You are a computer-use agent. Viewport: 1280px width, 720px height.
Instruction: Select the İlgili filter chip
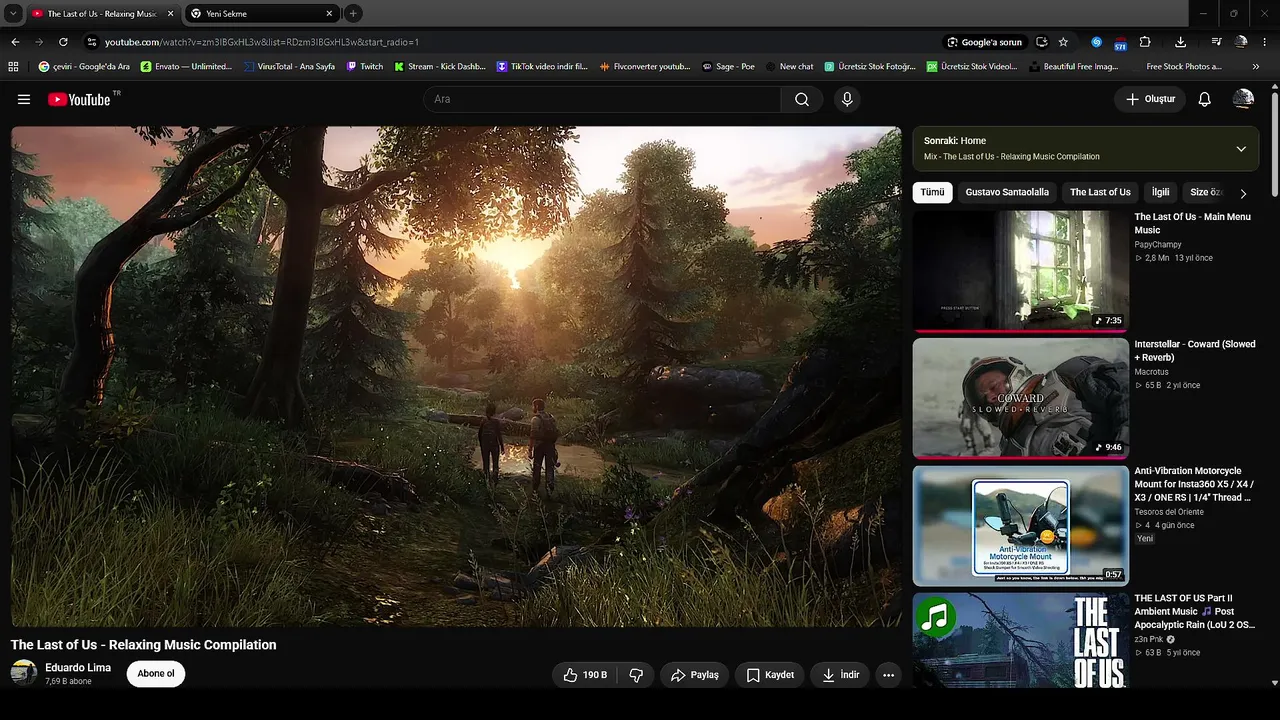[x=1160, y=192]
